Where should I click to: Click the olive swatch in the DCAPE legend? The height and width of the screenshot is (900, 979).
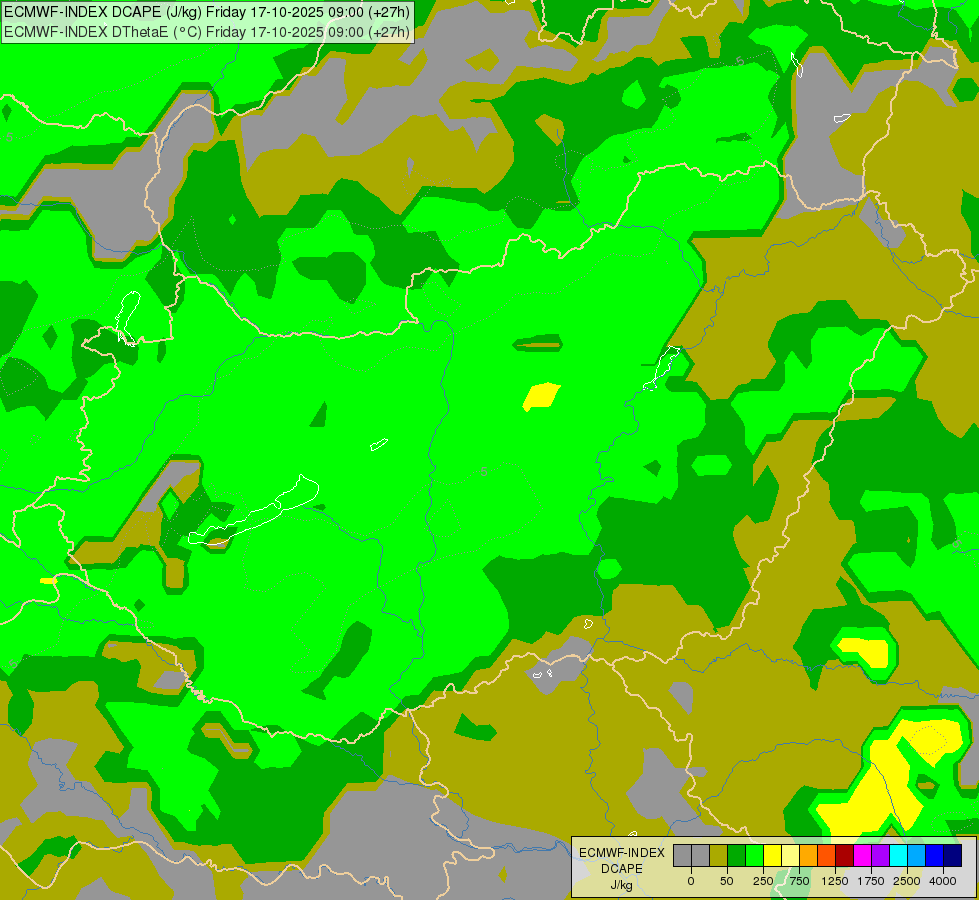[719, 855]
